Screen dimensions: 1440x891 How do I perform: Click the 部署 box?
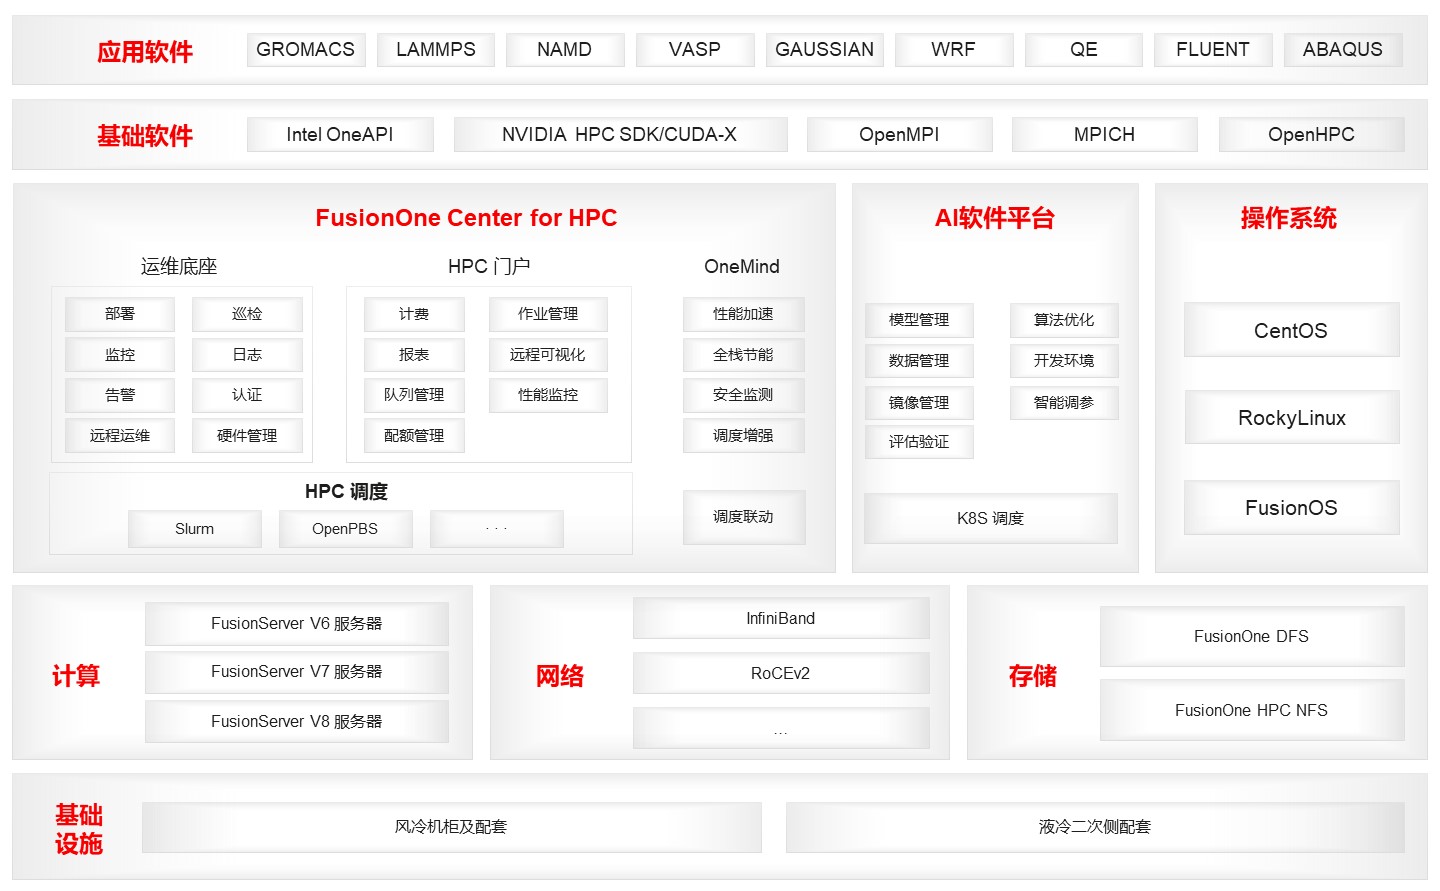[x=120, y=314]
